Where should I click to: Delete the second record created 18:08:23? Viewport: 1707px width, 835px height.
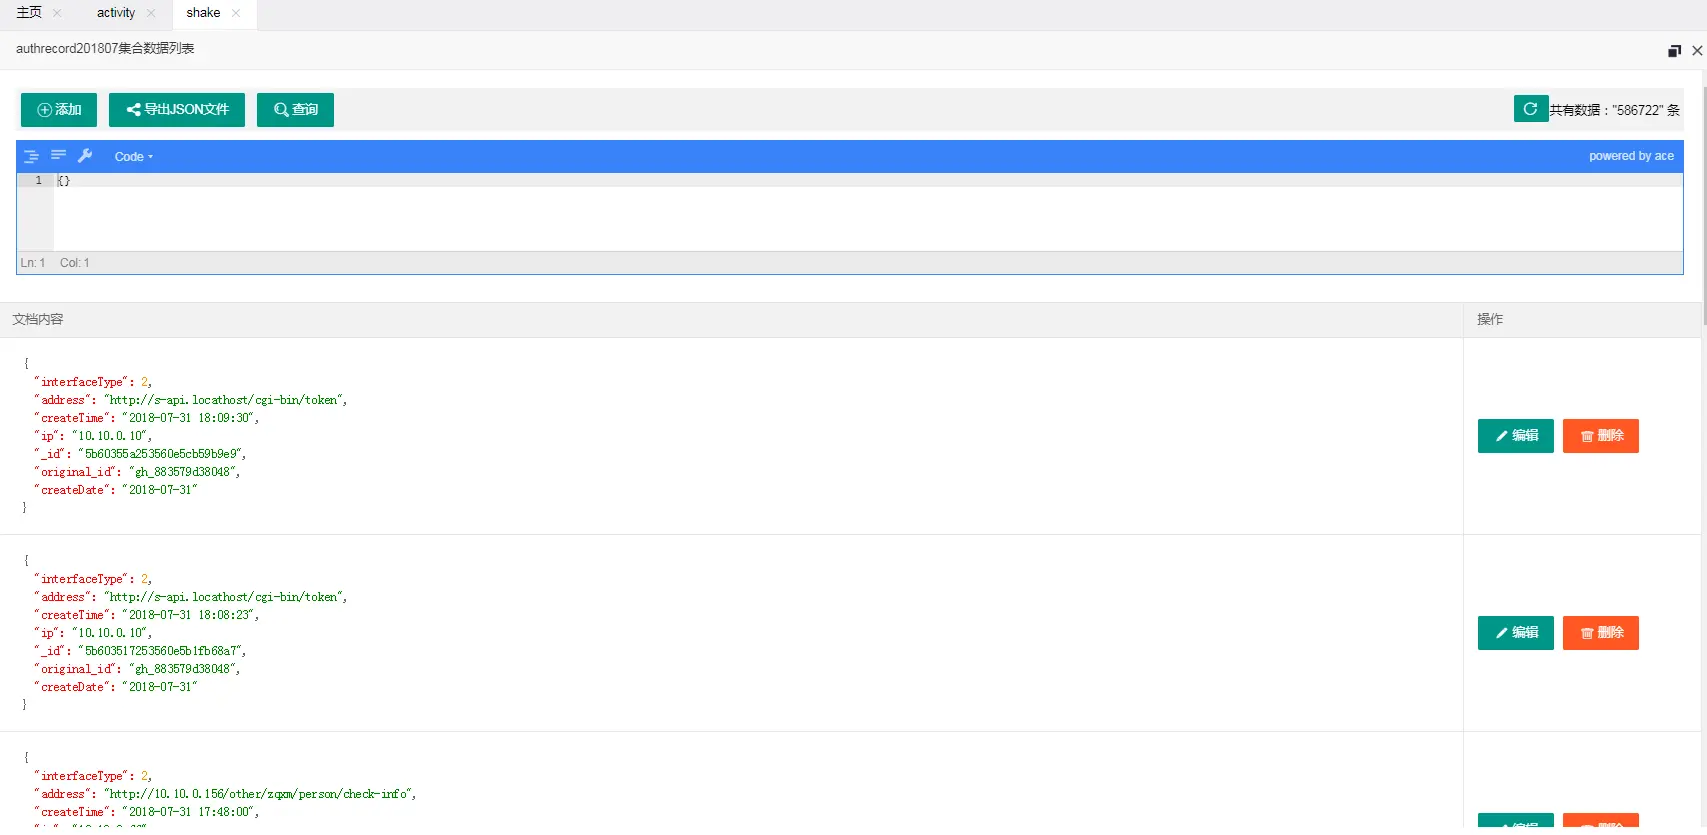(x=1601, y=633)
